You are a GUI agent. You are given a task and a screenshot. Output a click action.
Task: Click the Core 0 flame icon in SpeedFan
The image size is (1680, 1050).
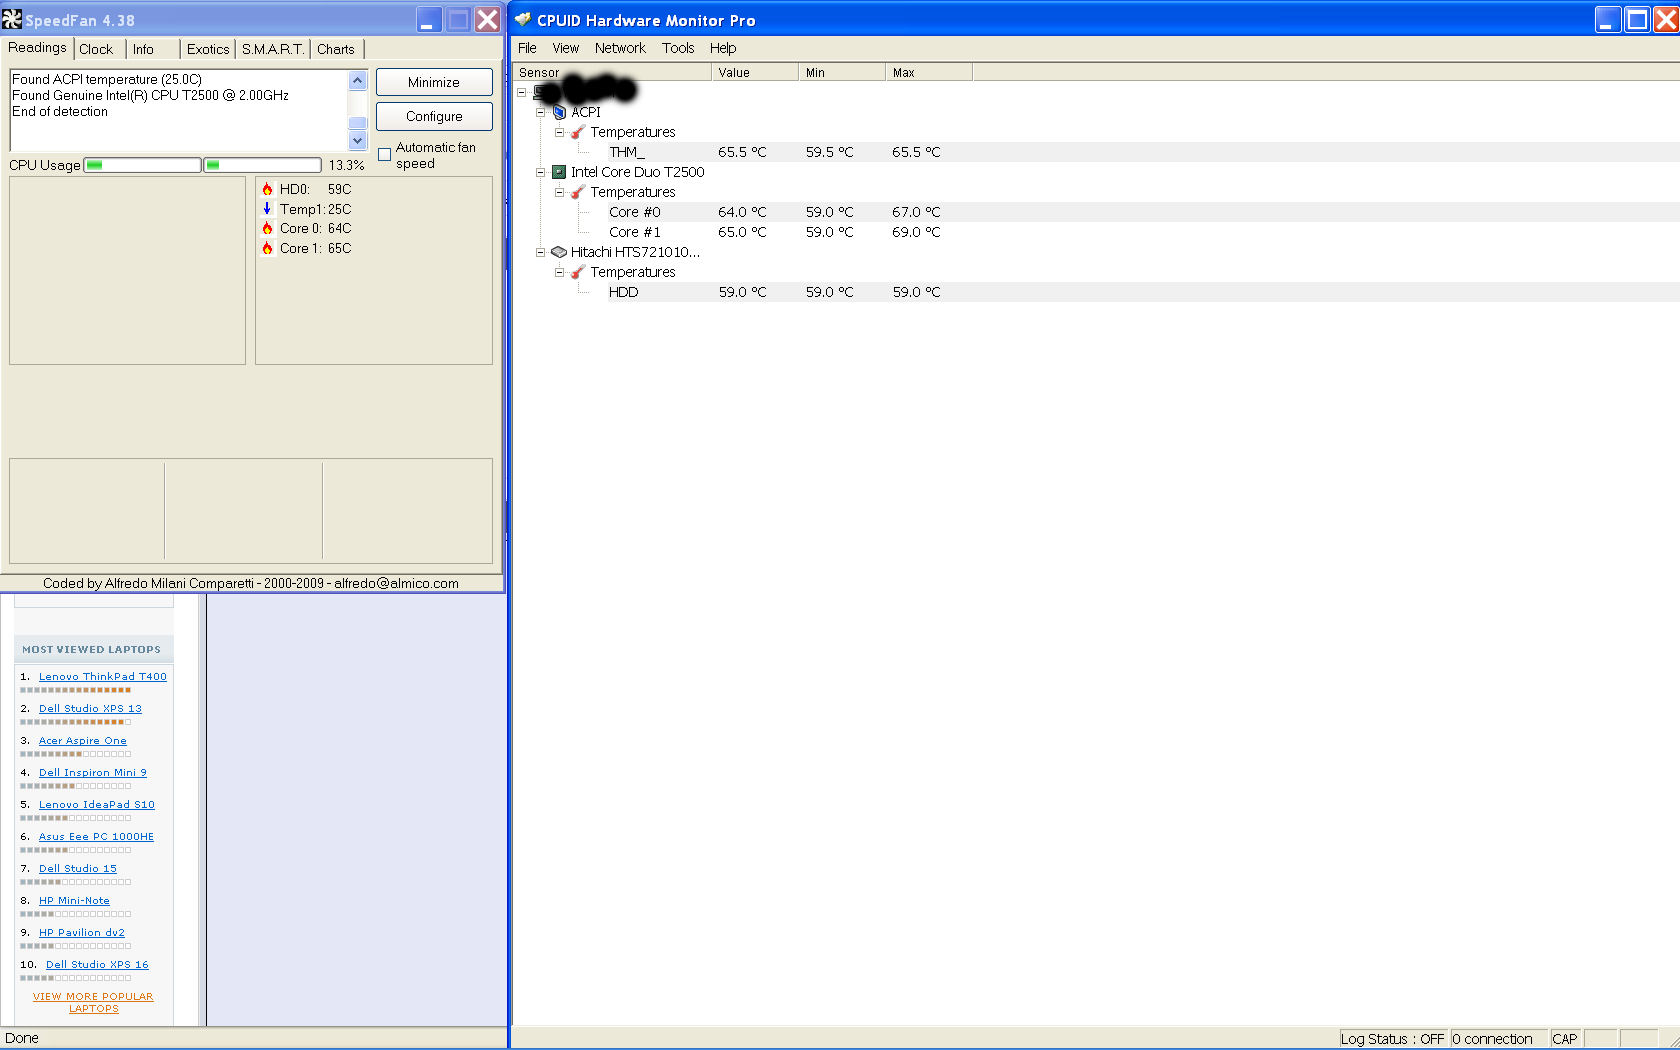[x=267, y=228]
